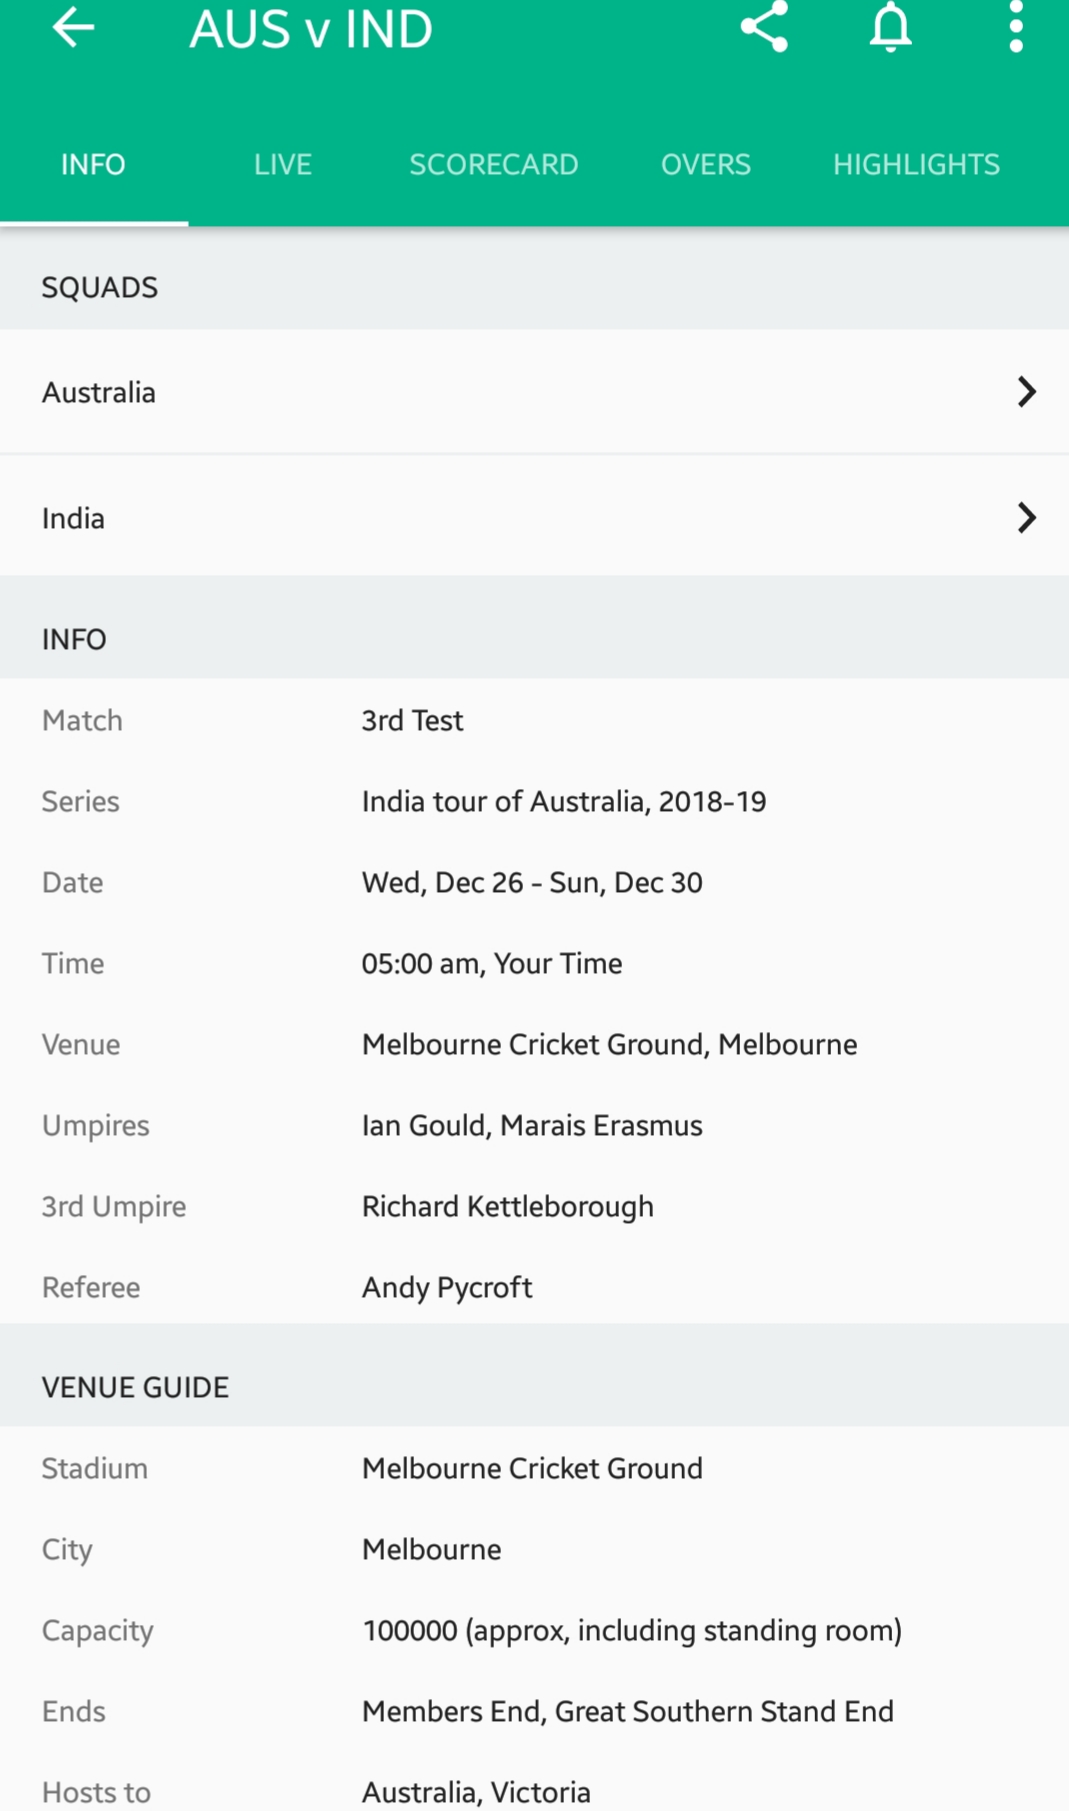Open match notifications via bell icon
The image size is (1069, 1811).
[890, 26]
